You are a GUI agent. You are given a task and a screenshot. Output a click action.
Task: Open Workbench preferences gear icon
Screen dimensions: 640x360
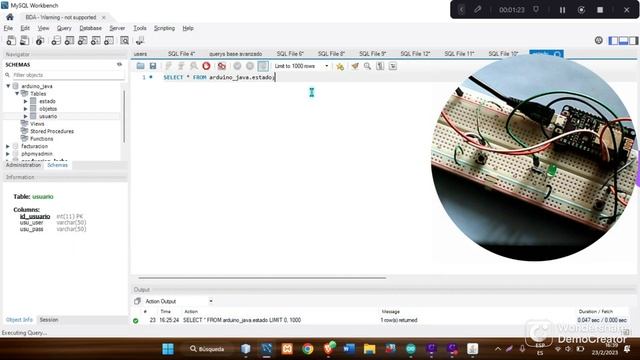pos(598,40)
